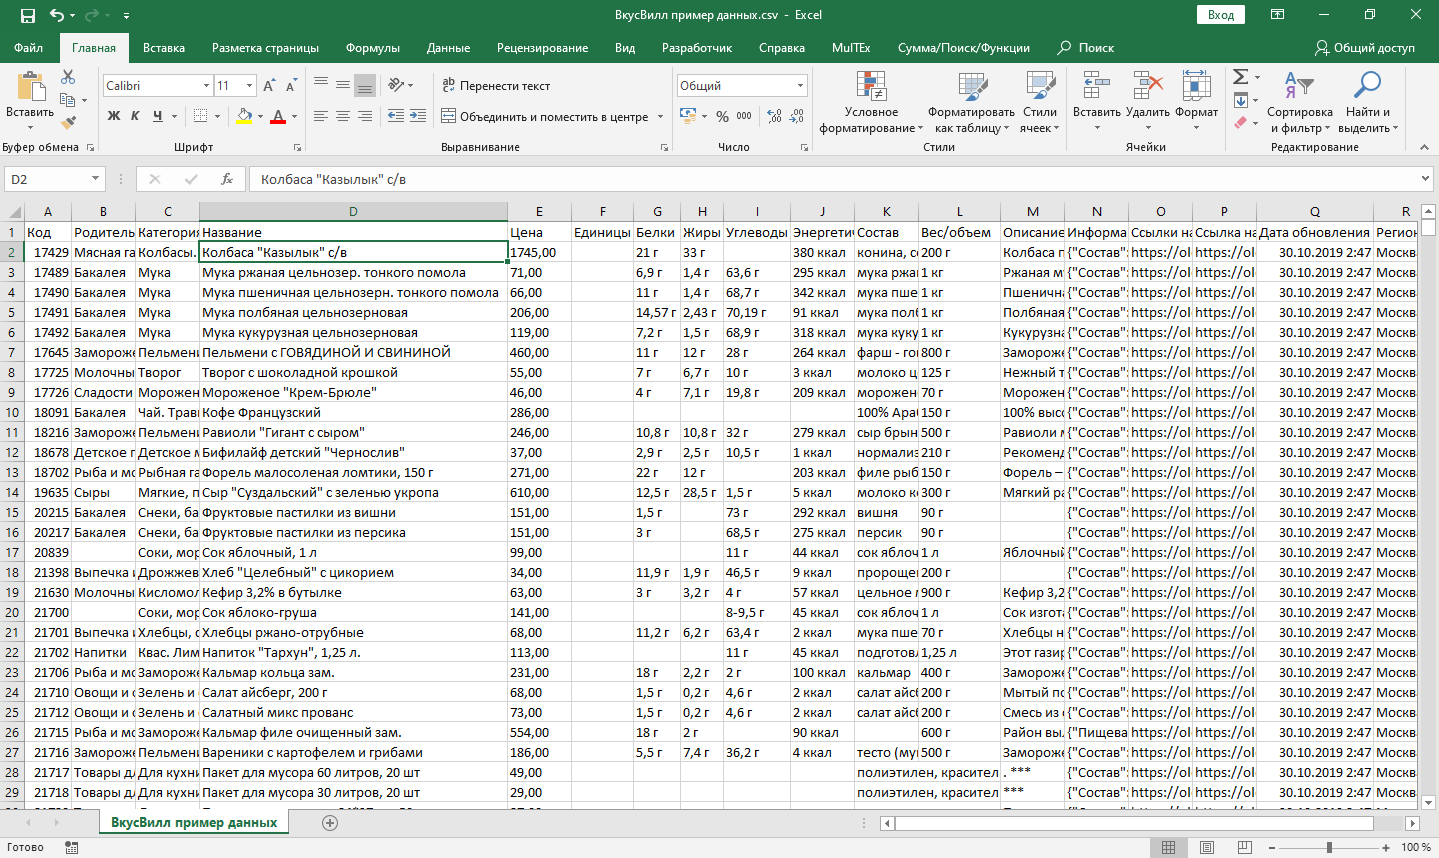Switch to Page Layout view in status bar

pyautogui.click(x=1207, y=847)
